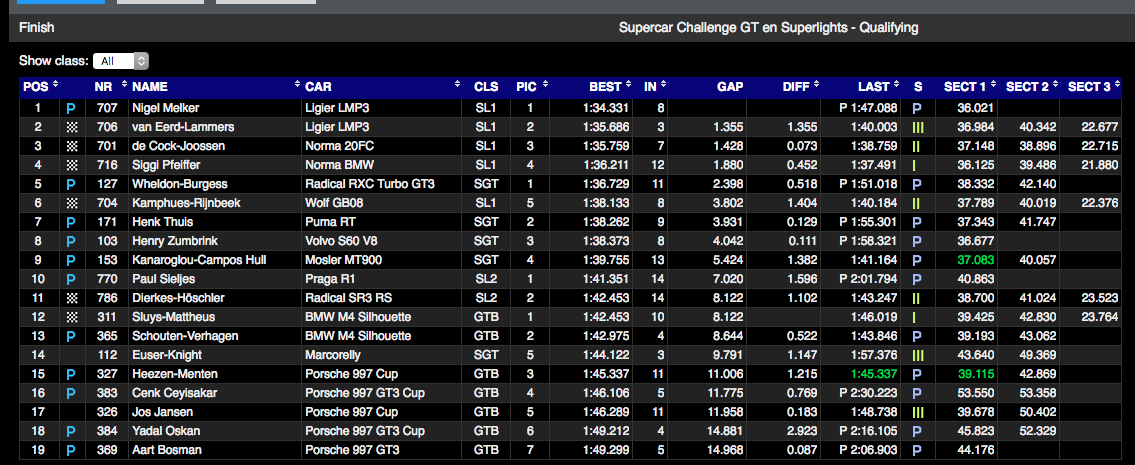
Task: Click the CAR column sort arrows
Action: click(457, 87)
